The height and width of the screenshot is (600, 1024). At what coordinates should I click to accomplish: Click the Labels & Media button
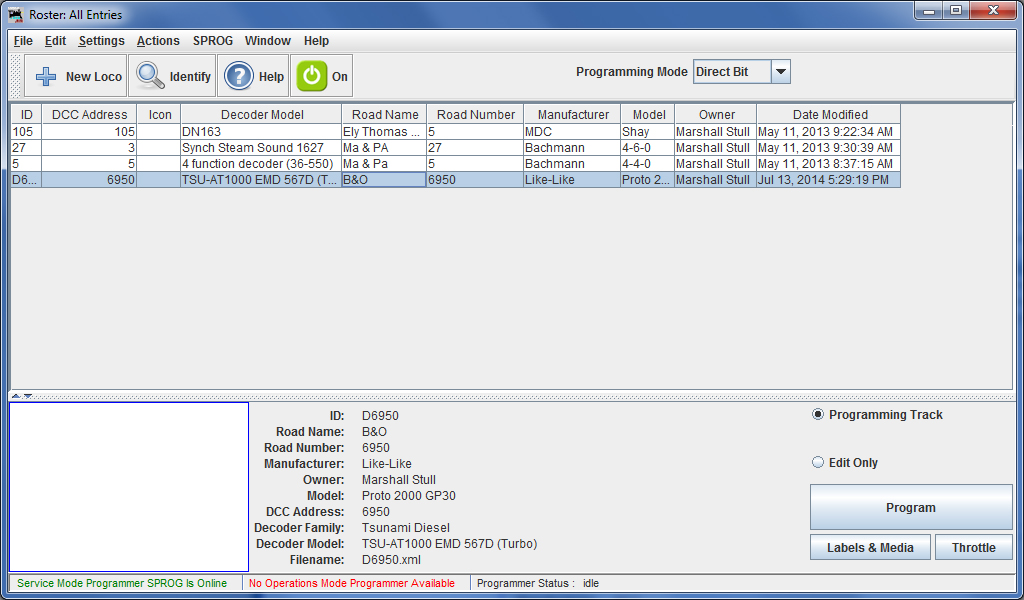click(870, 547)
